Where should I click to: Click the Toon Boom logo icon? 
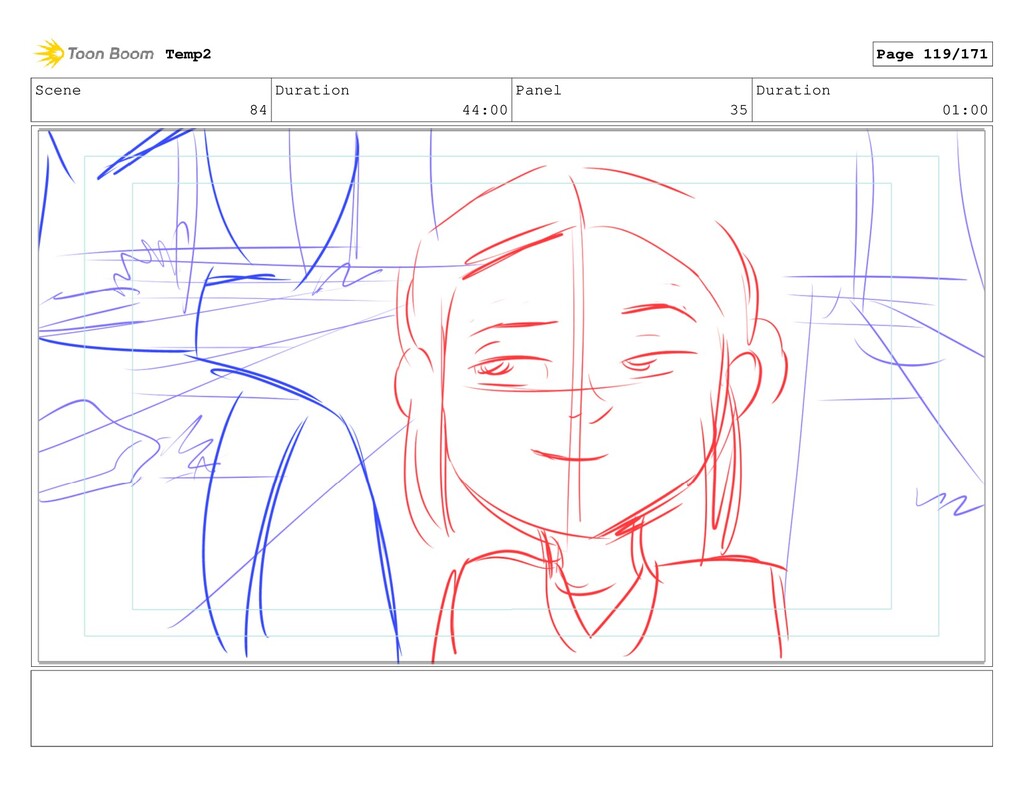tap(49, 53)
